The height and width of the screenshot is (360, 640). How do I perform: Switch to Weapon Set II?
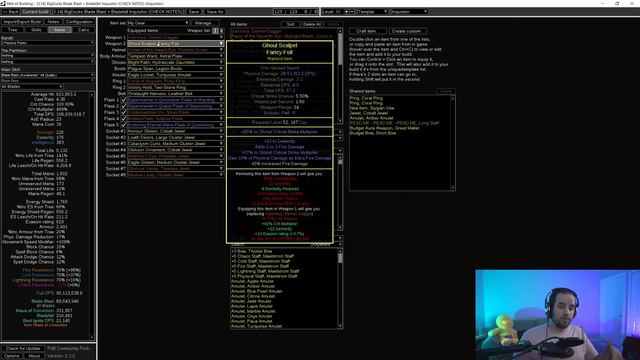coord(221,31)
